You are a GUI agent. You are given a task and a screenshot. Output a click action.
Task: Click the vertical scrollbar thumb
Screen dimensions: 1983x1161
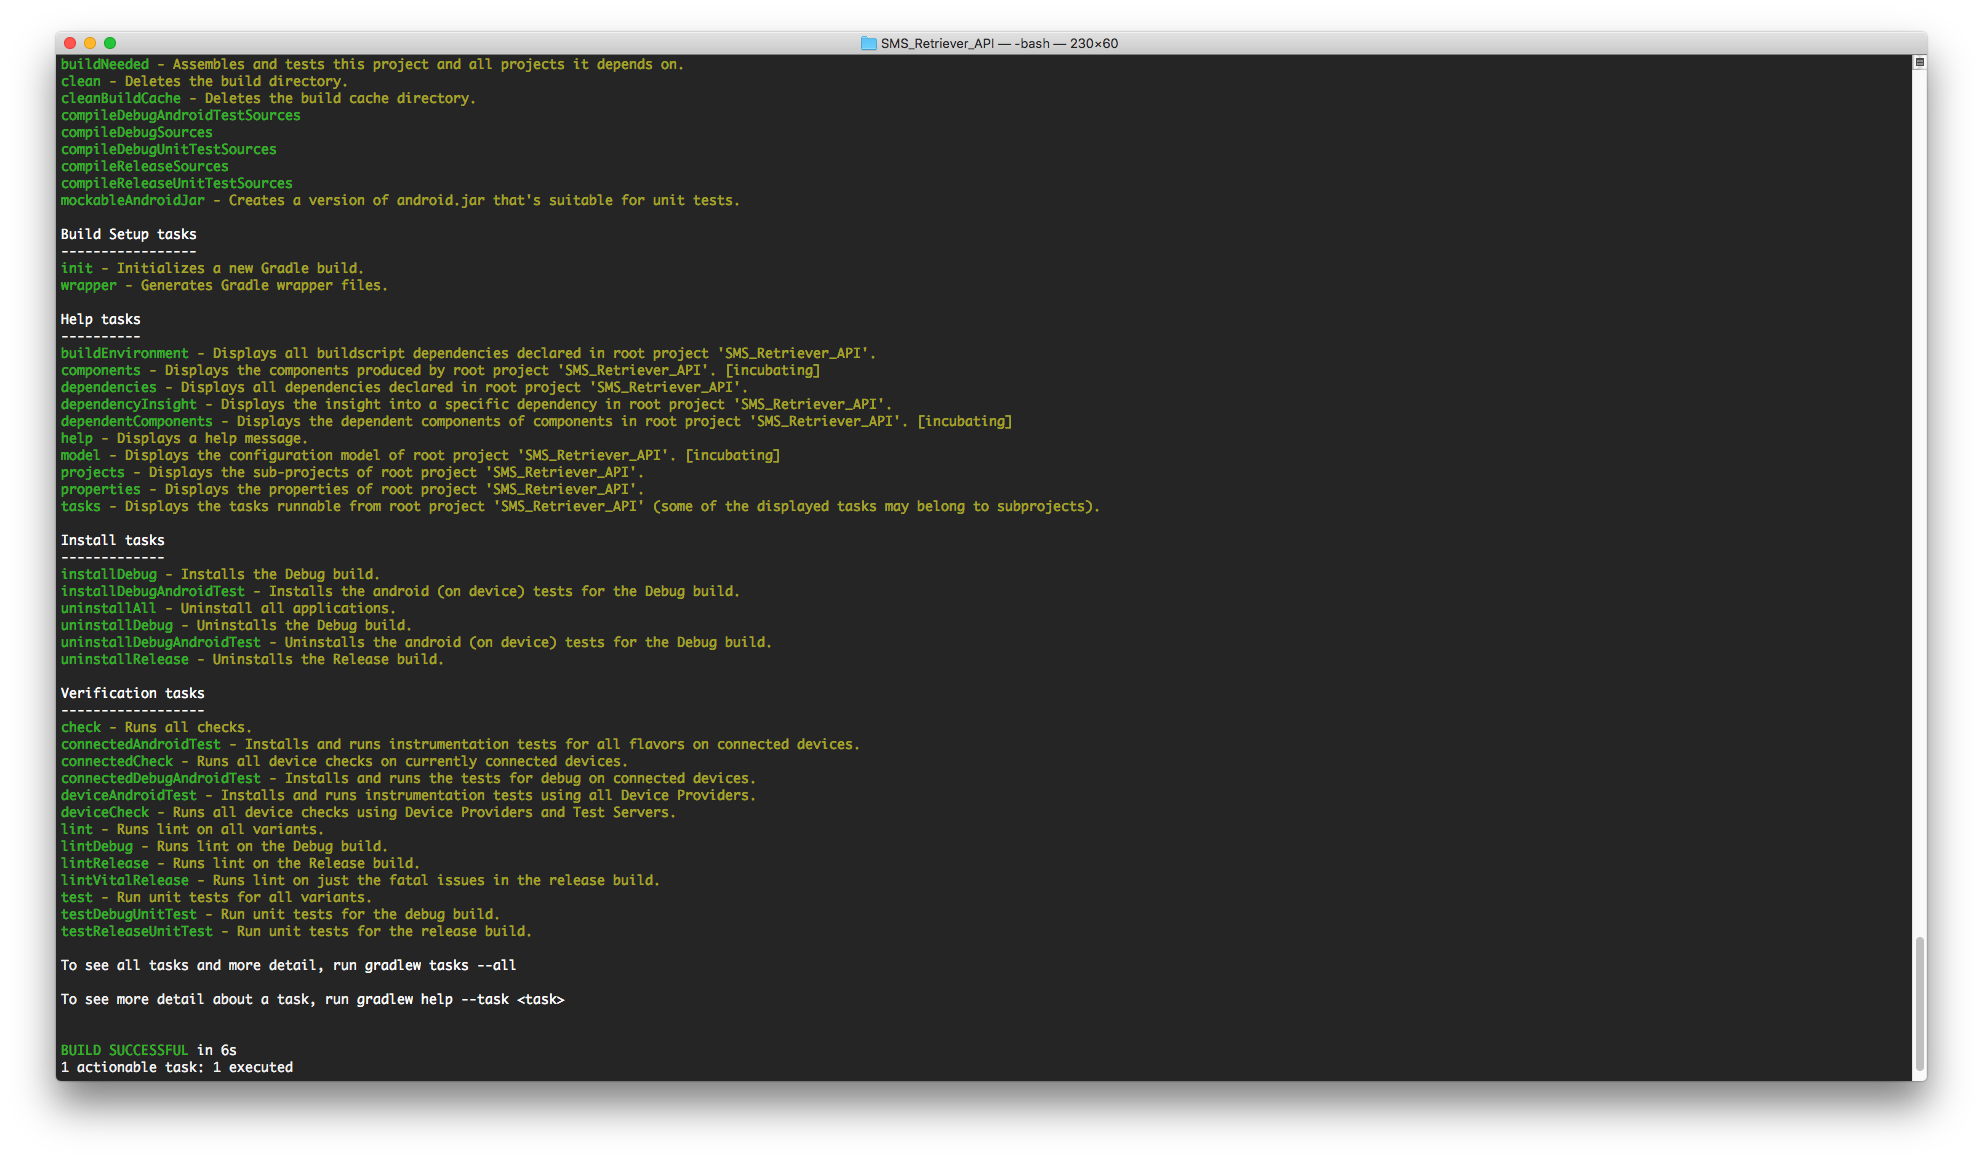click(x=1919, y=1003)
